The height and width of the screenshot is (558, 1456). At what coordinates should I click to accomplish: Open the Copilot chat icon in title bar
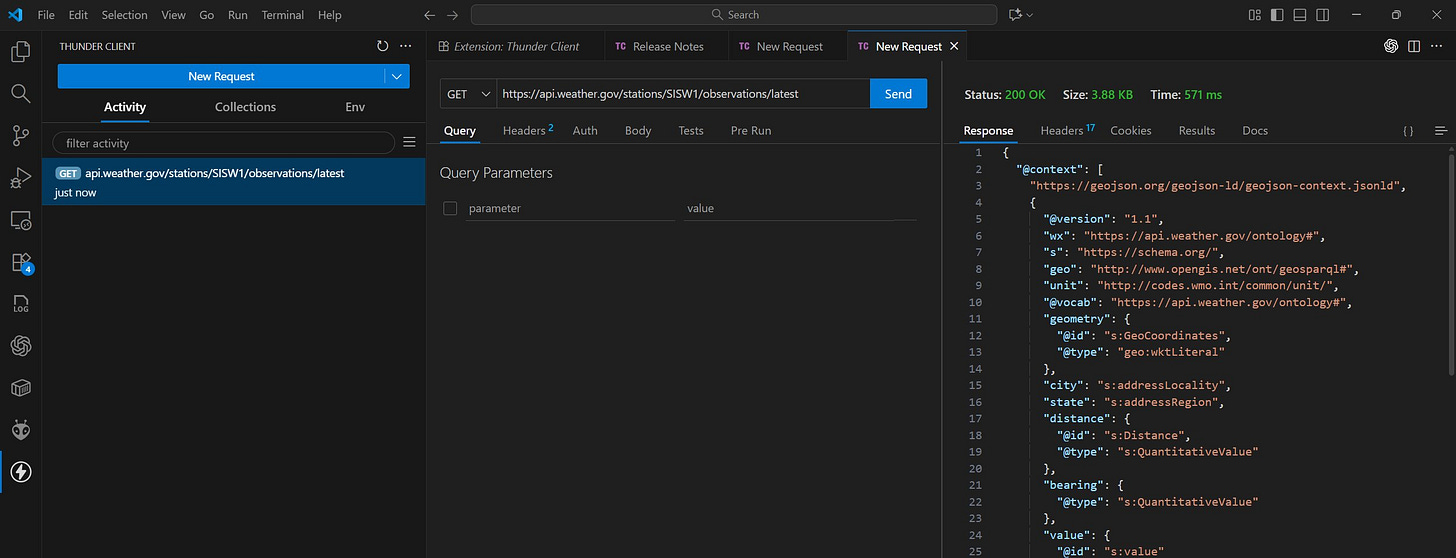pyautogui.click(x=1016, y=15)
